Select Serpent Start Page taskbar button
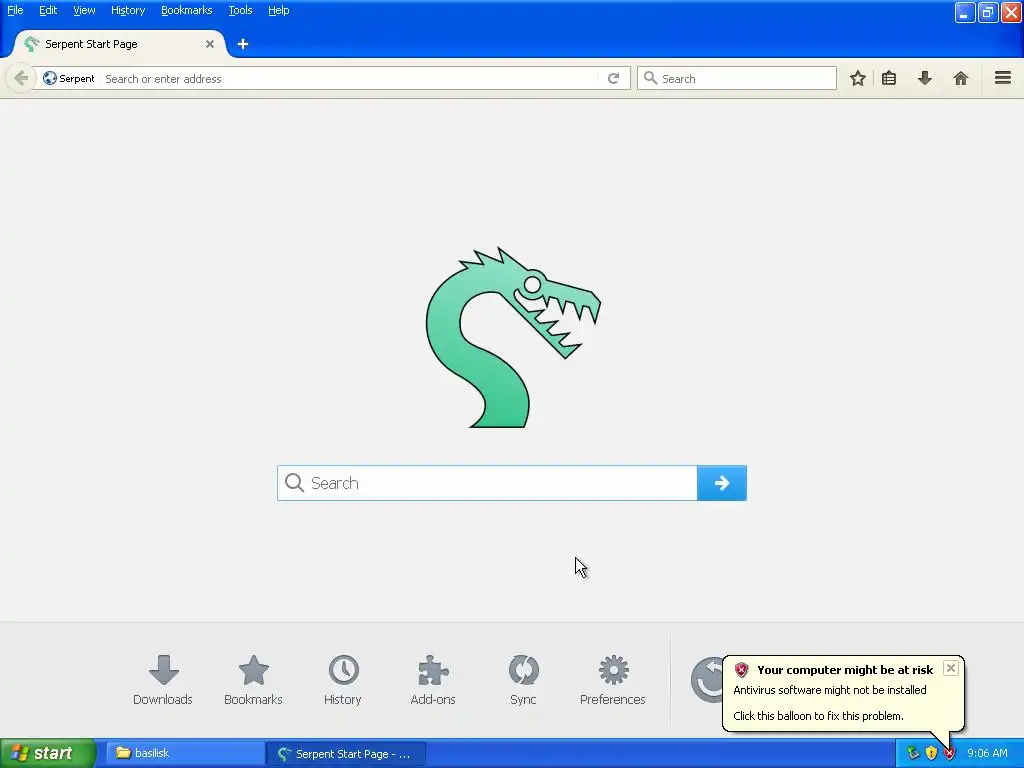1024x768 pixels. [x=346, y=754]
